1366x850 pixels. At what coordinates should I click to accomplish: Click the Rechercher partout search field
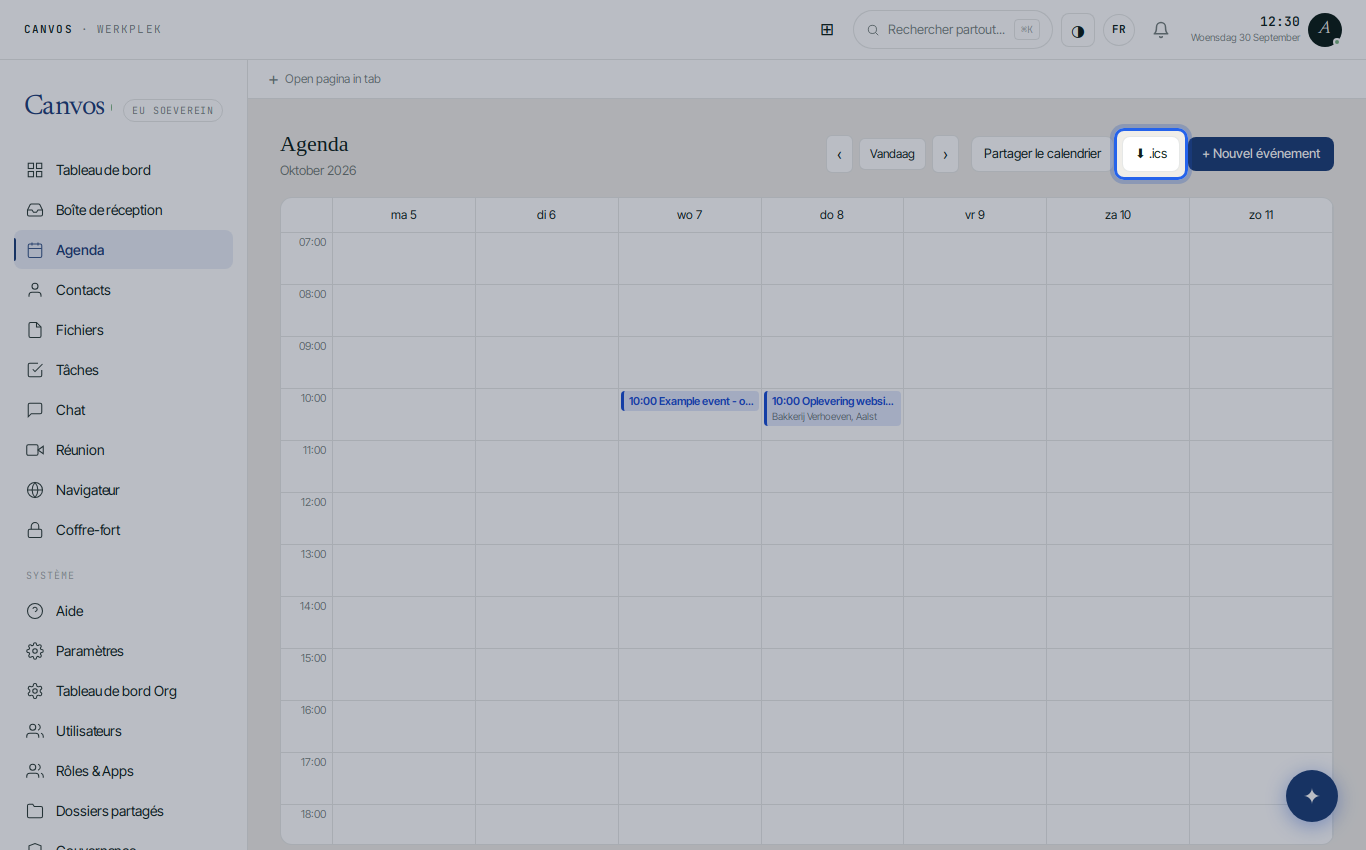pos(953,30)
